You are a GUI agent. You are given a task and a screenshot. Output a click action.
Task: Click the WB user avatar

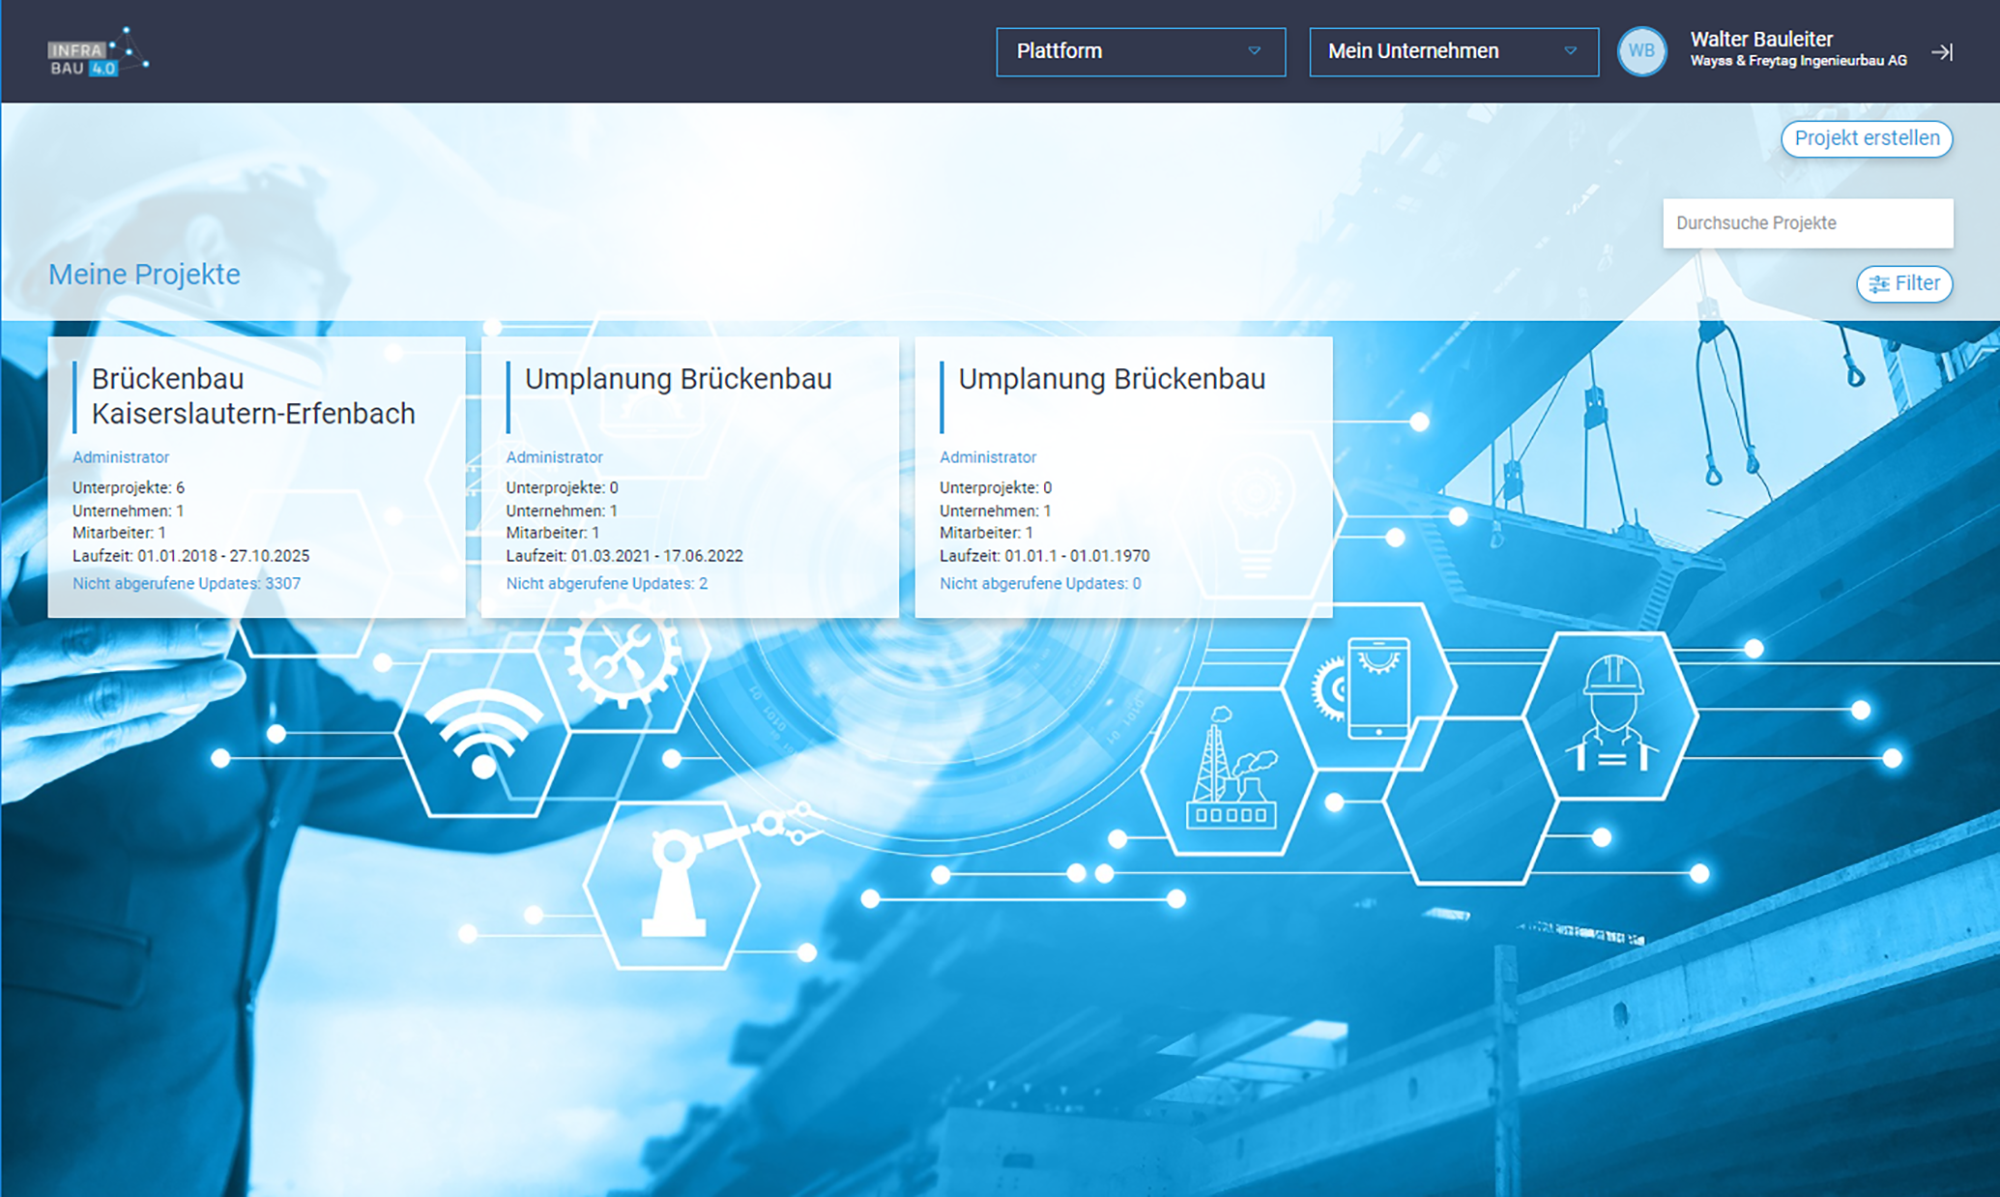point(1641,51)
